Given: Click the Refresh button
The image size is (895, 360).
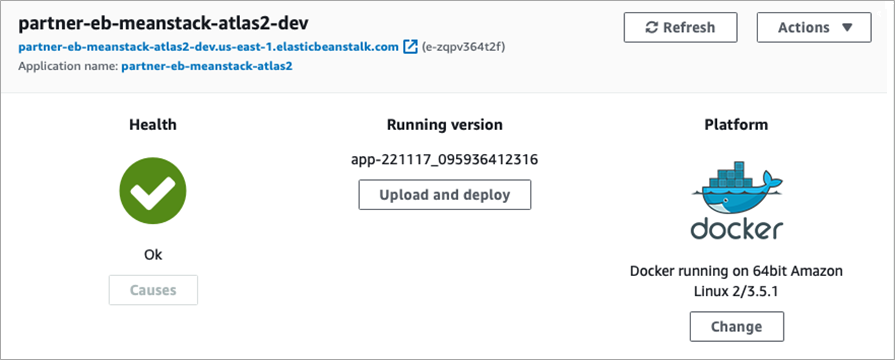Looking at the screenshot, I should 680,27.
